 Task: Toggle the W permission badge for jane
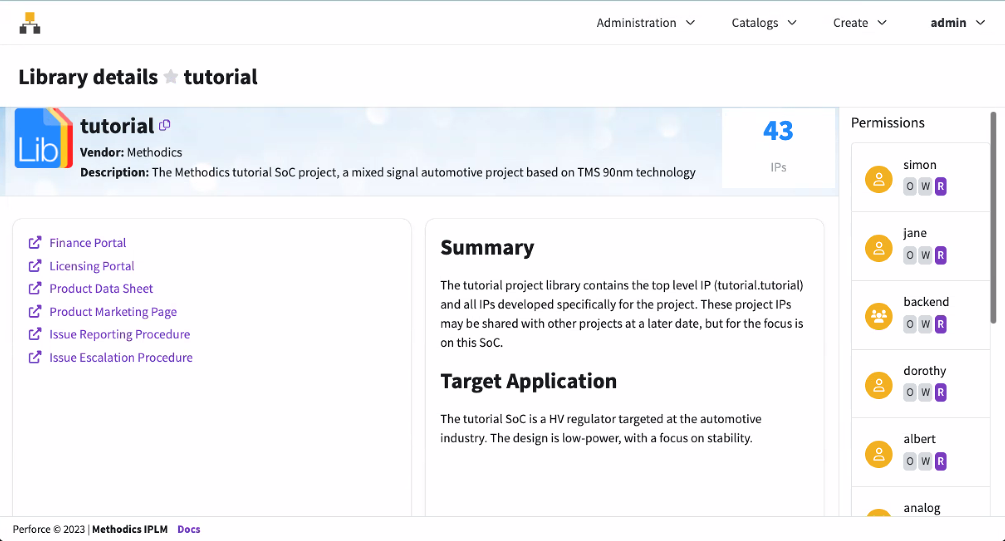pos(925,255)
